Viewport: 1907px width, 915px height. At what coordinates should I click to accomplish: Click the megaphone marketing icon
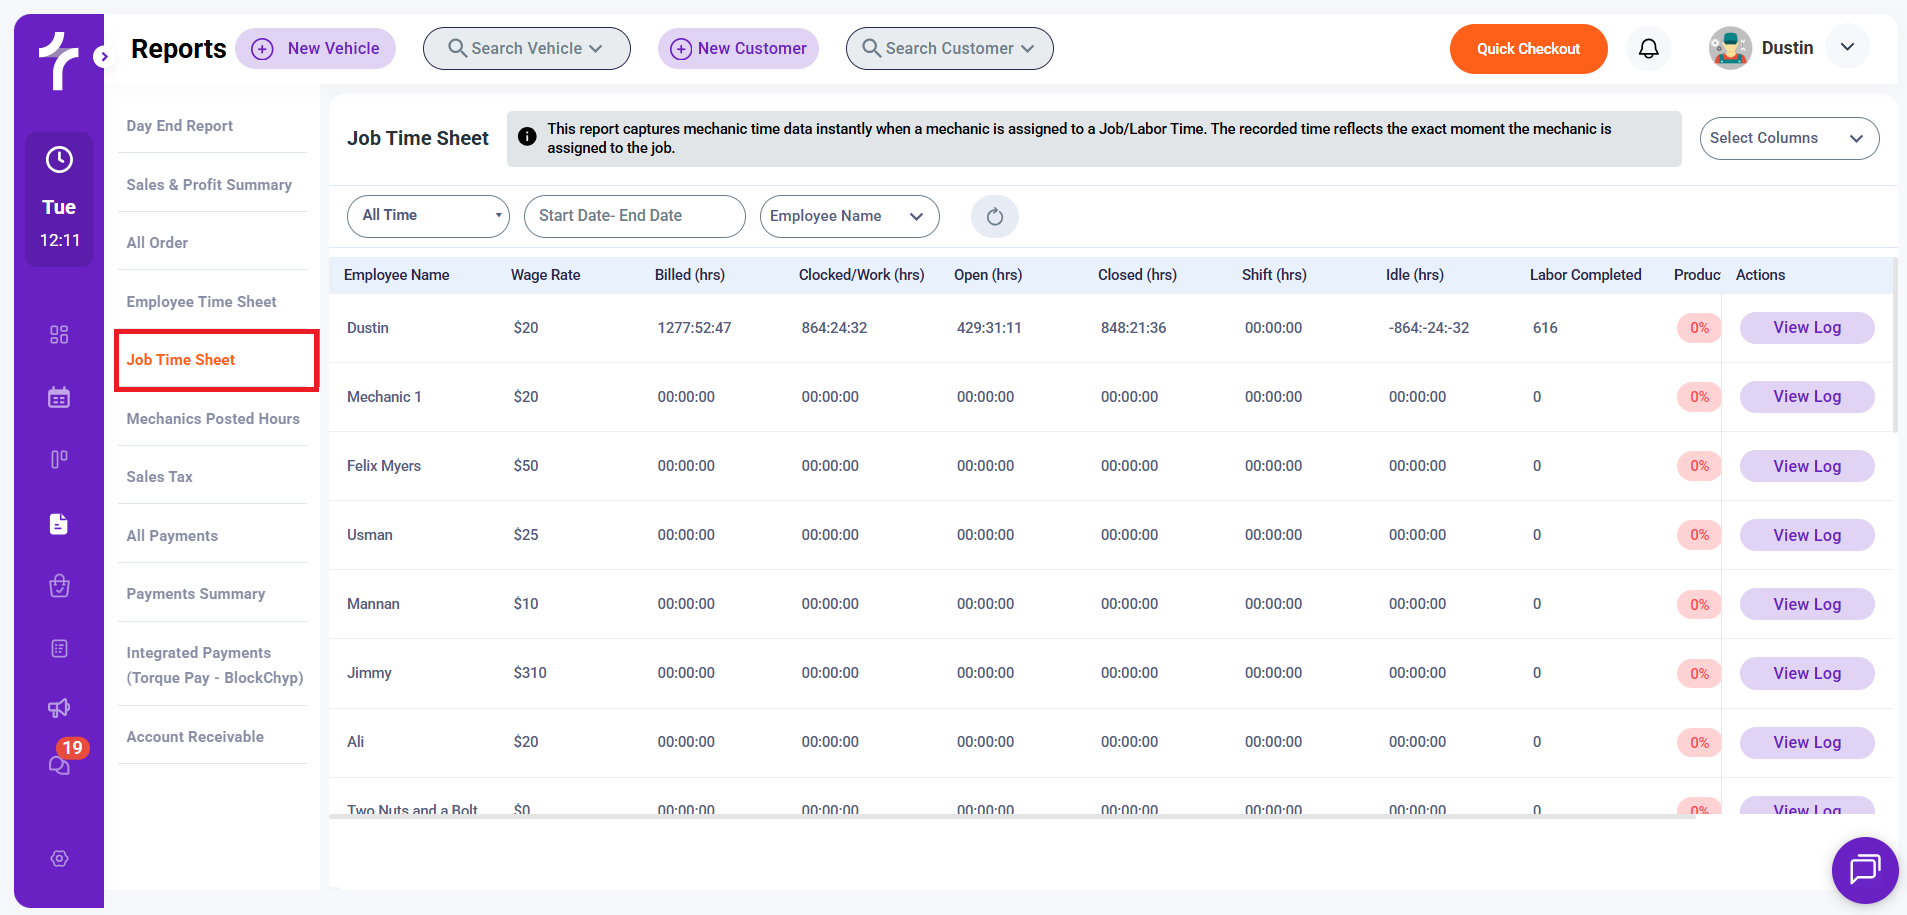click(59, 708)
